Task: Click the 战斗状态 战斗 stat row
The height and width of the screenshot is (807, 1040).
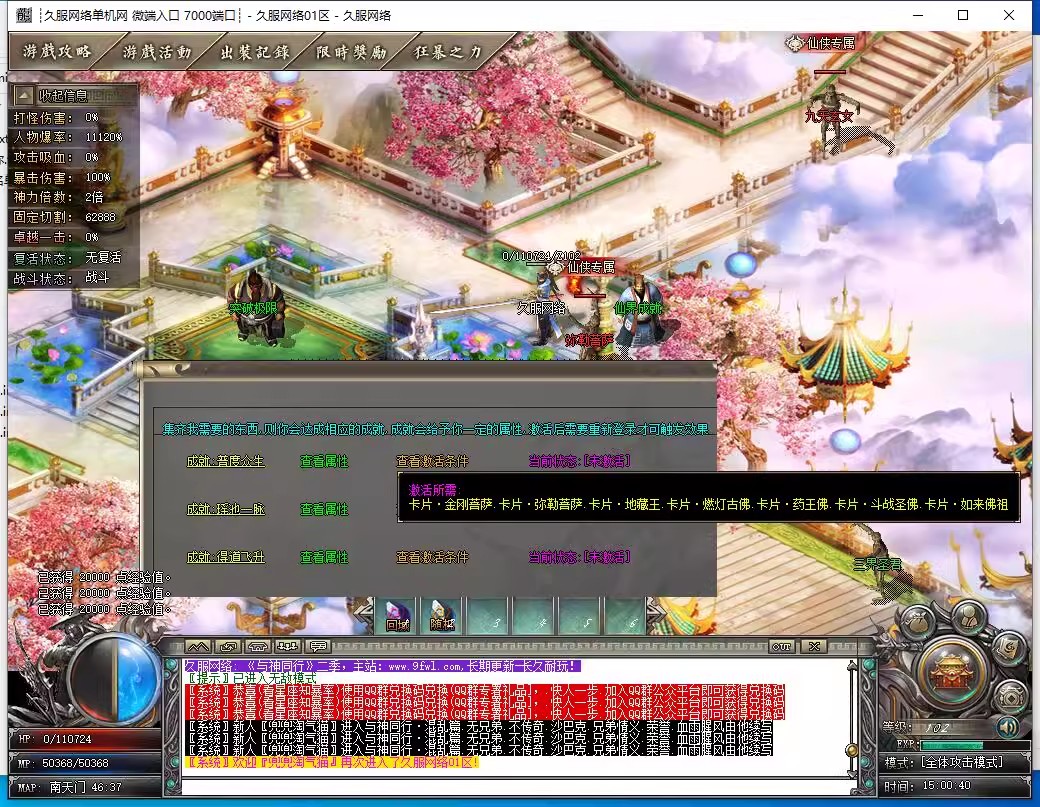Action: pyautogui.click(x=62, y=278)
